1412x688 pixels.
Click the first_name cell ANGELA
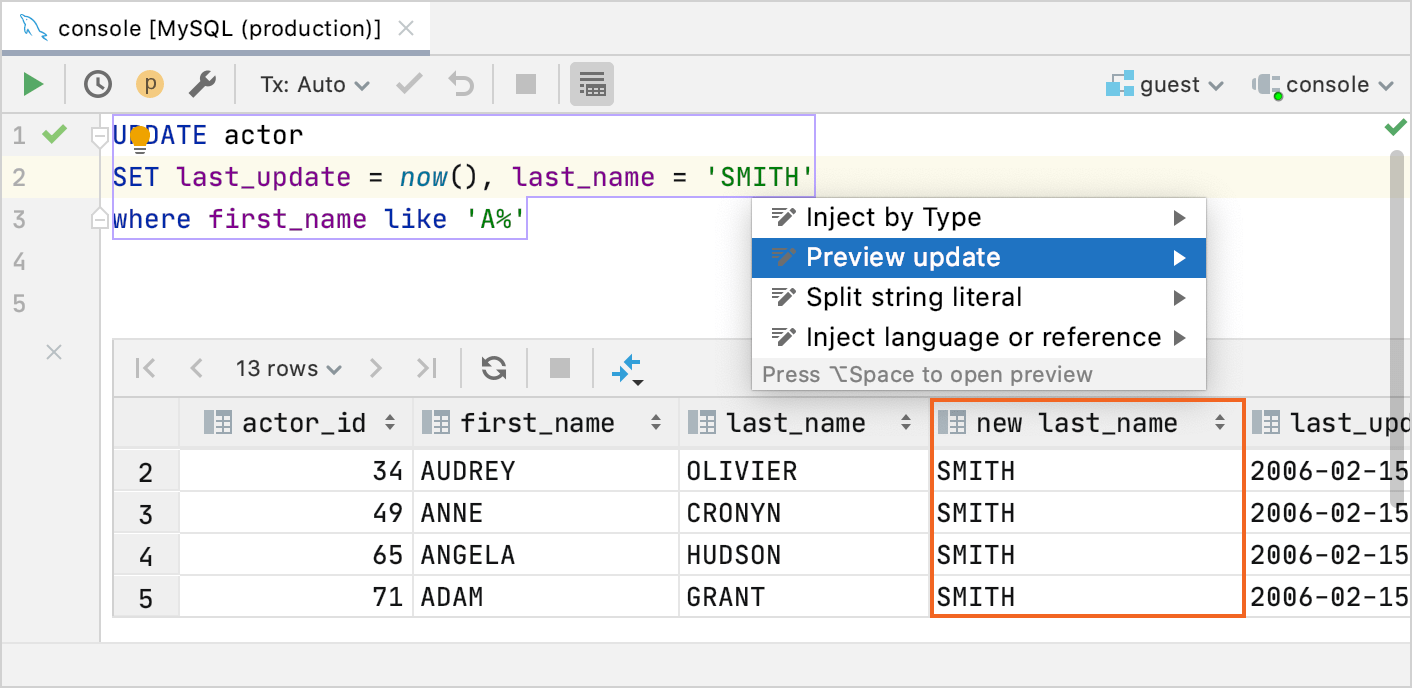(x=546, y=555)
